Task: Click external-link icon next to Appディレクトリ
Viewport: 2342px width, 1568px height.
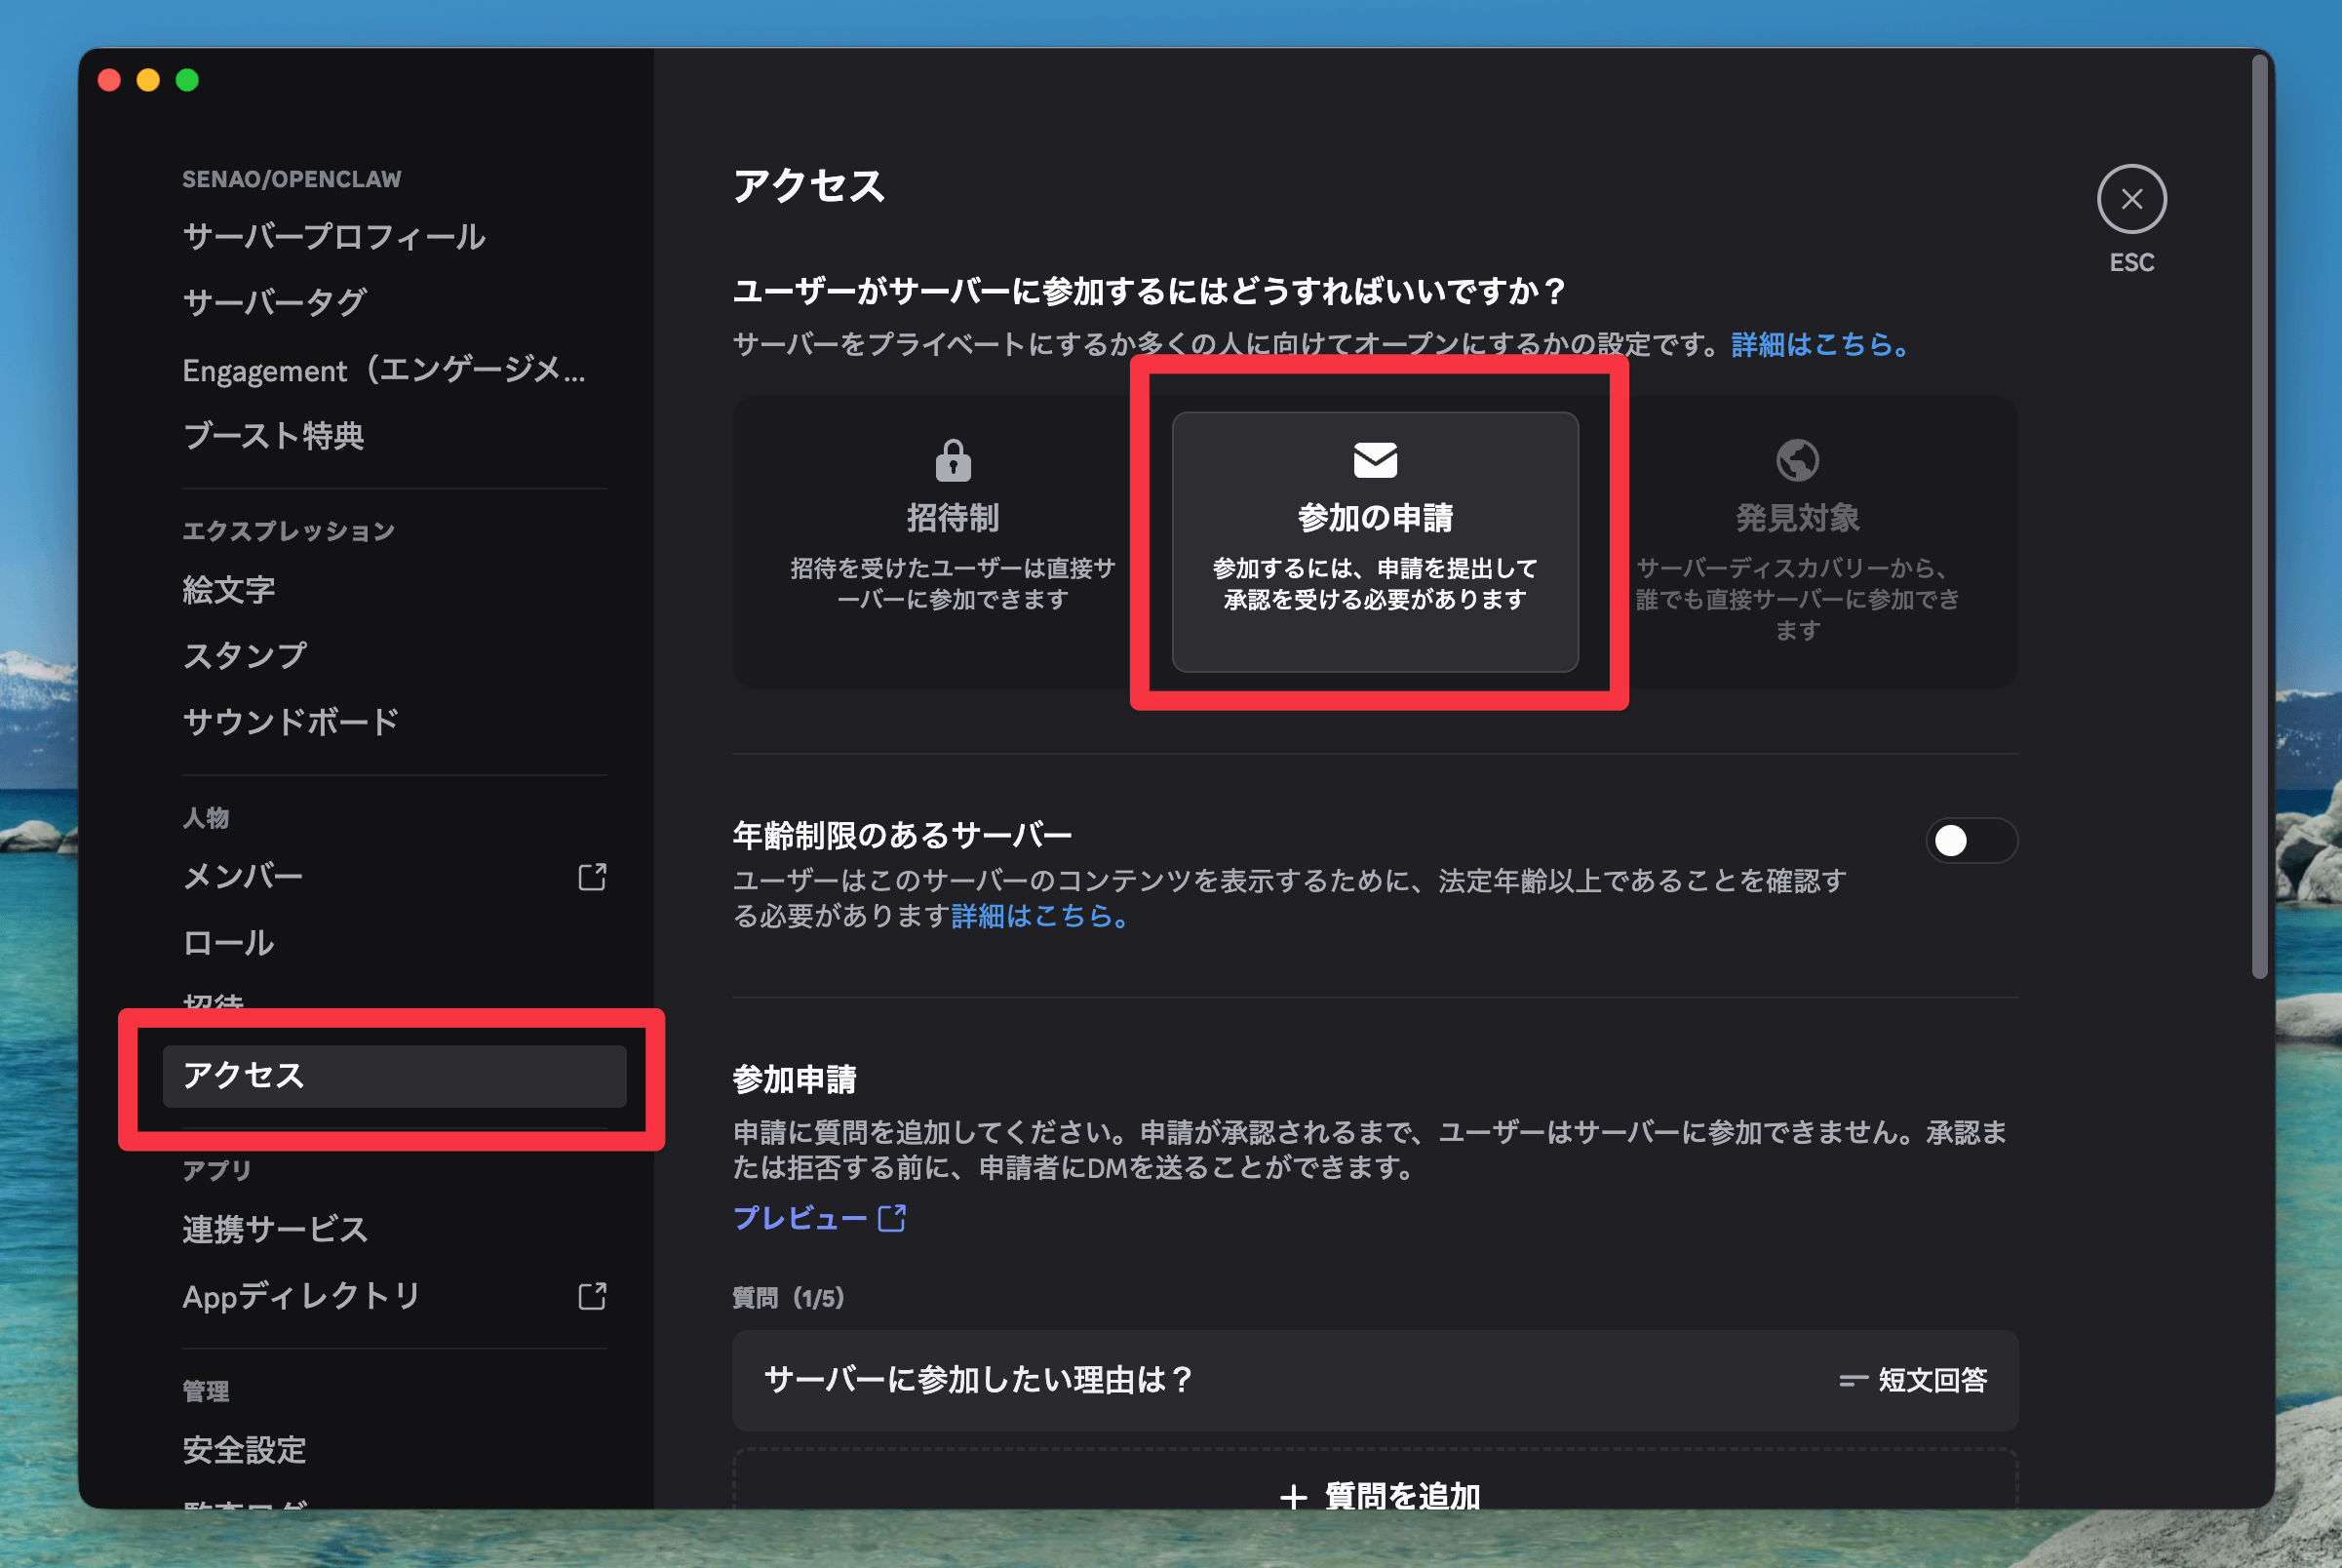Action: [x=592, y=1296]
